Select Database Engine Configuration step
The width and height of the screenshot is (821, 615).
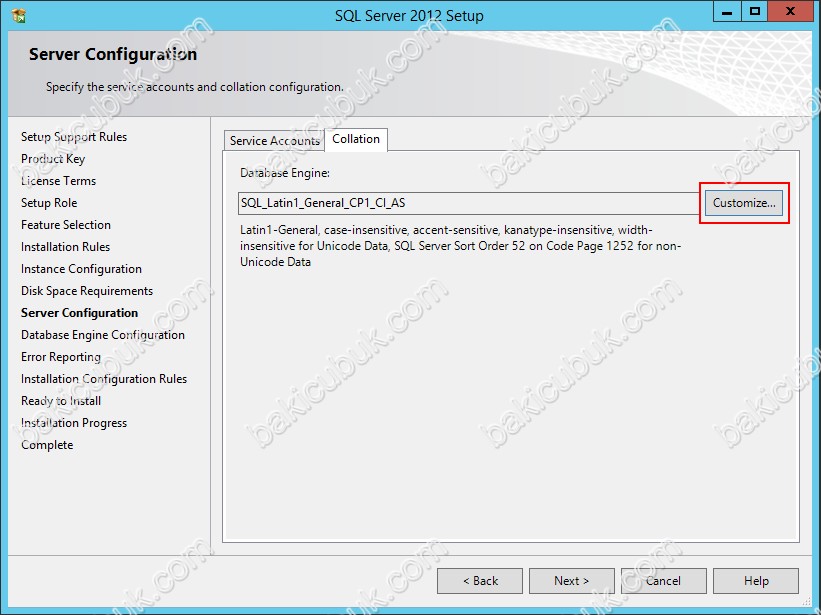tap(103, 335)
